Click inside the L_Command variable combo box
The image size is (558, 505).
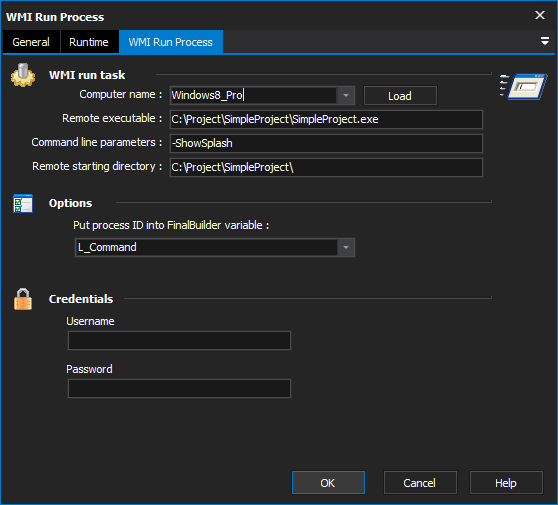(206, 247)
